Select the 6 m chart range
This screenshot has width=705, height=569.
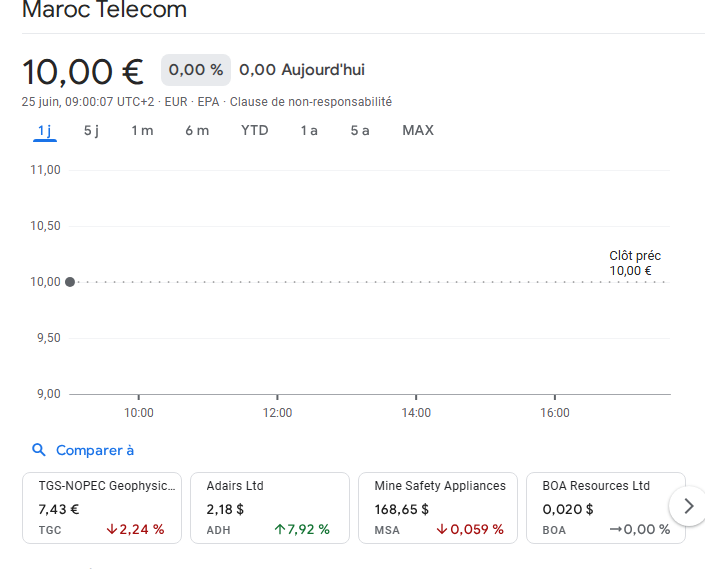197,131
